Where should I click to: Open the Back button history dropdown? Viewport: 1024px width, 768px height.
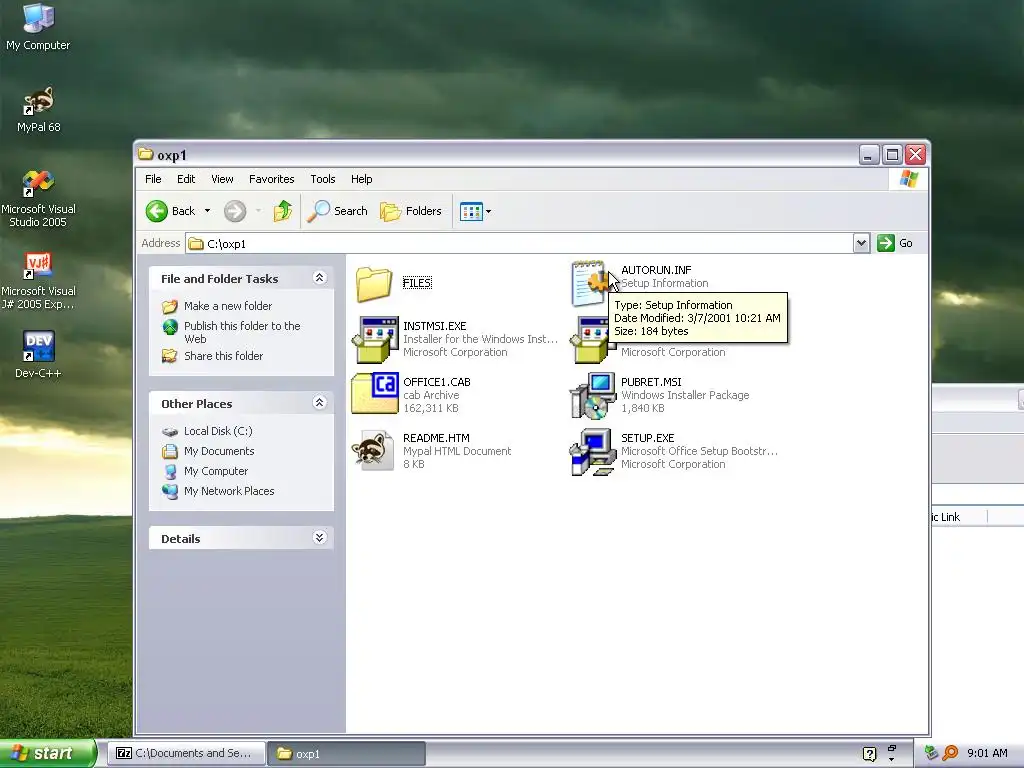(207, 211)
